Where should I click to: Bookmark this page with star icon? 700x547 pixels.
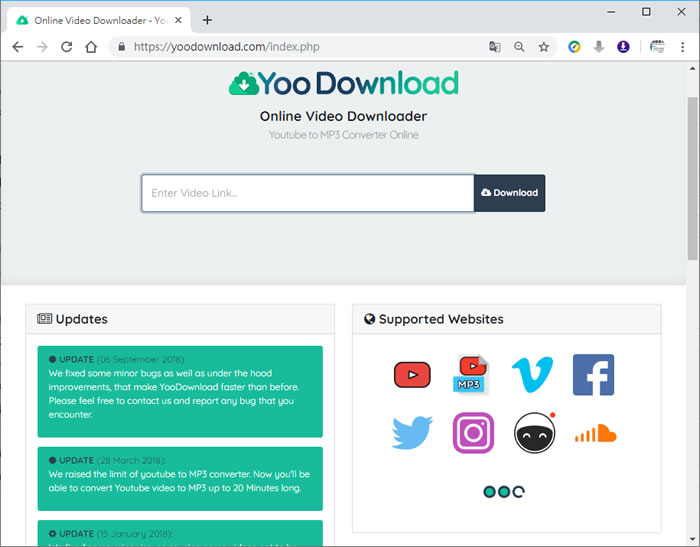pyautogui.click(x=543, y=47)
